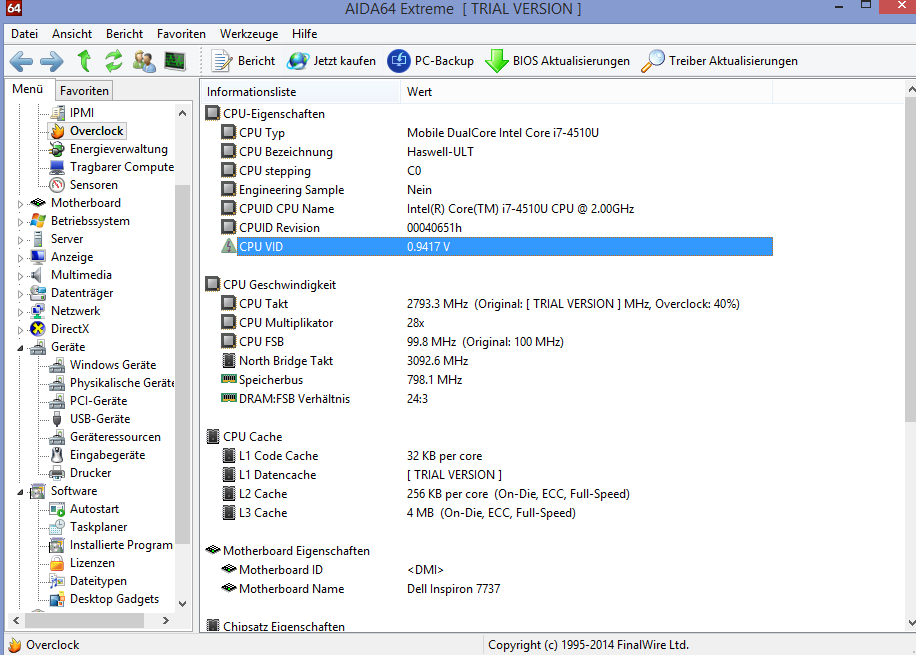Expand the Motherboard node
916x655 pixels.
click(20, 204)
